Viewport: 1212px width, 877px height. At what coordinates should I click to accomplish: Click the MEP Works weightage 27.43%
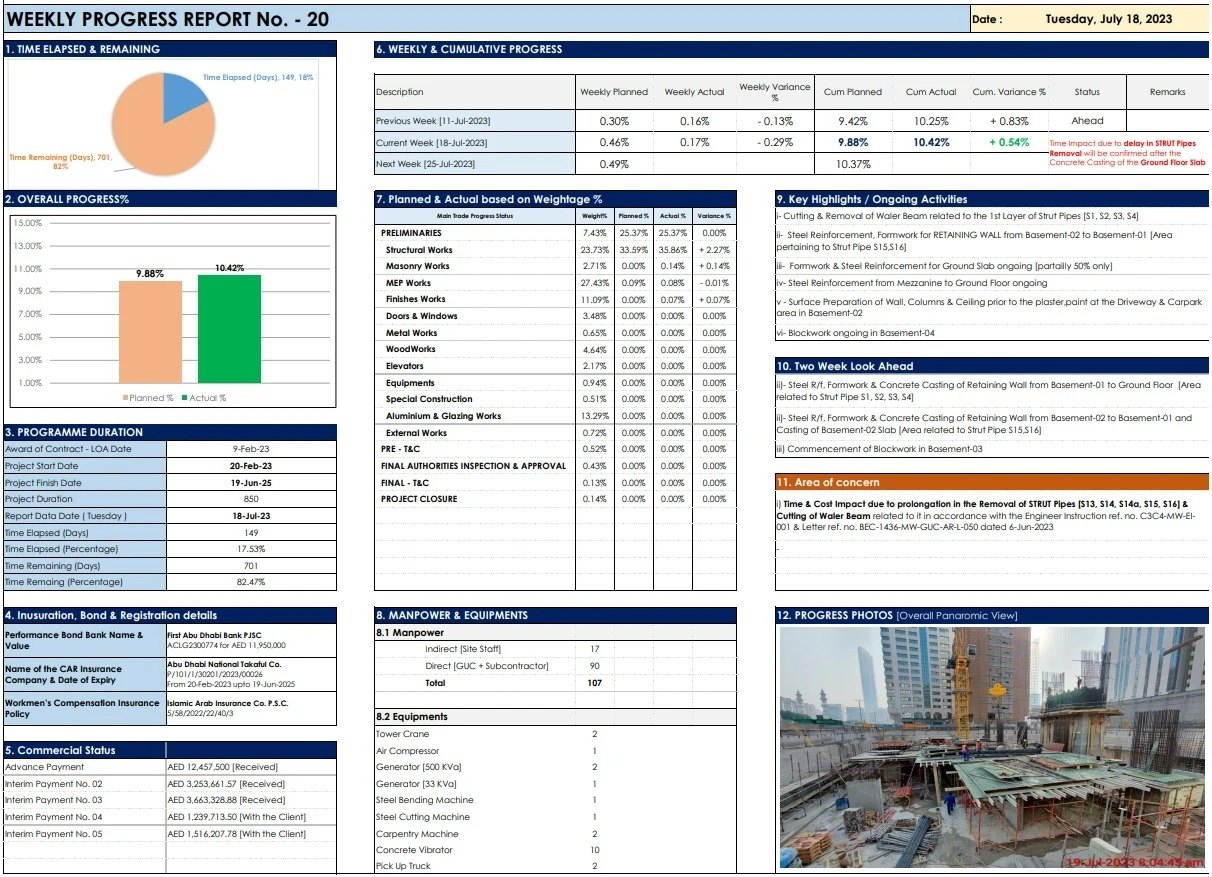point(594,283)
